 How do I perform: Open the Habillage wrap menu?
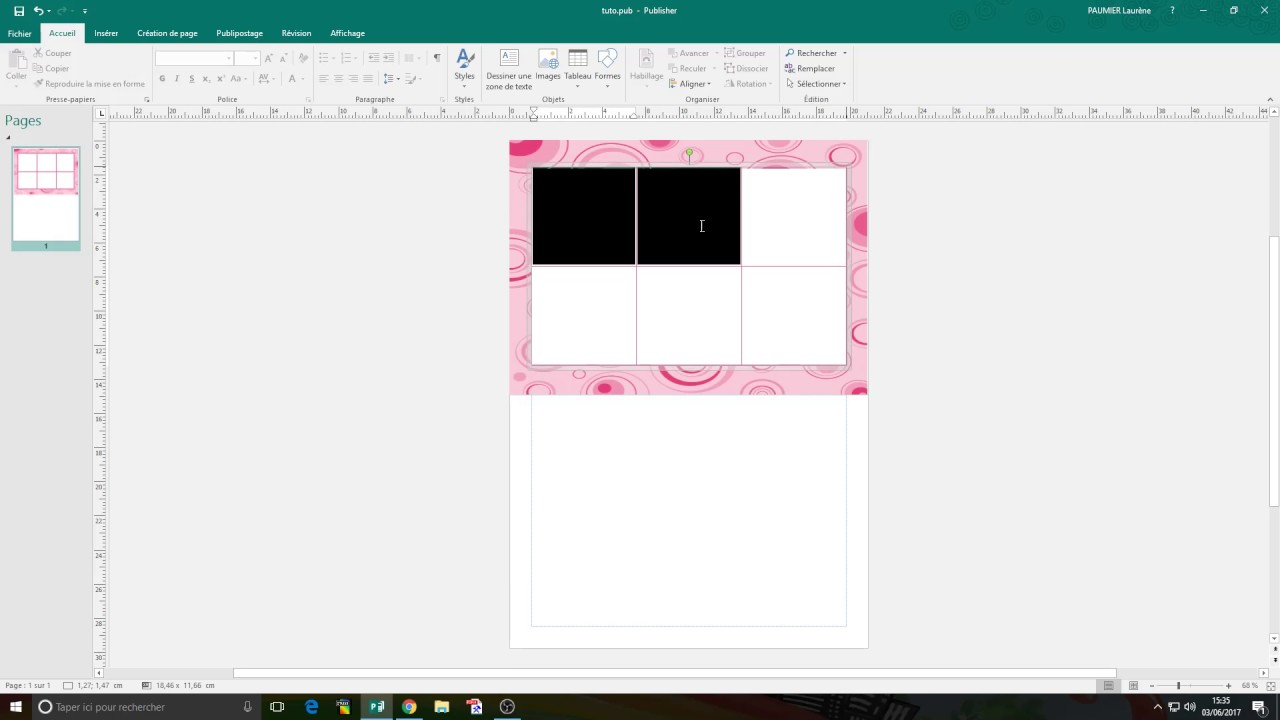[646, 69]
